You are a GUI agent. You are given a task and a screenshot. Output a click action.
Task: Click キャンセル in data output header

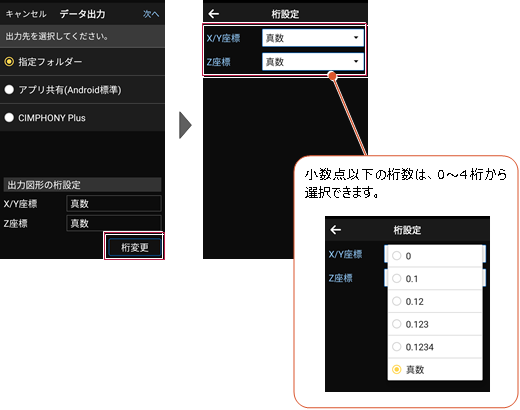26,14
